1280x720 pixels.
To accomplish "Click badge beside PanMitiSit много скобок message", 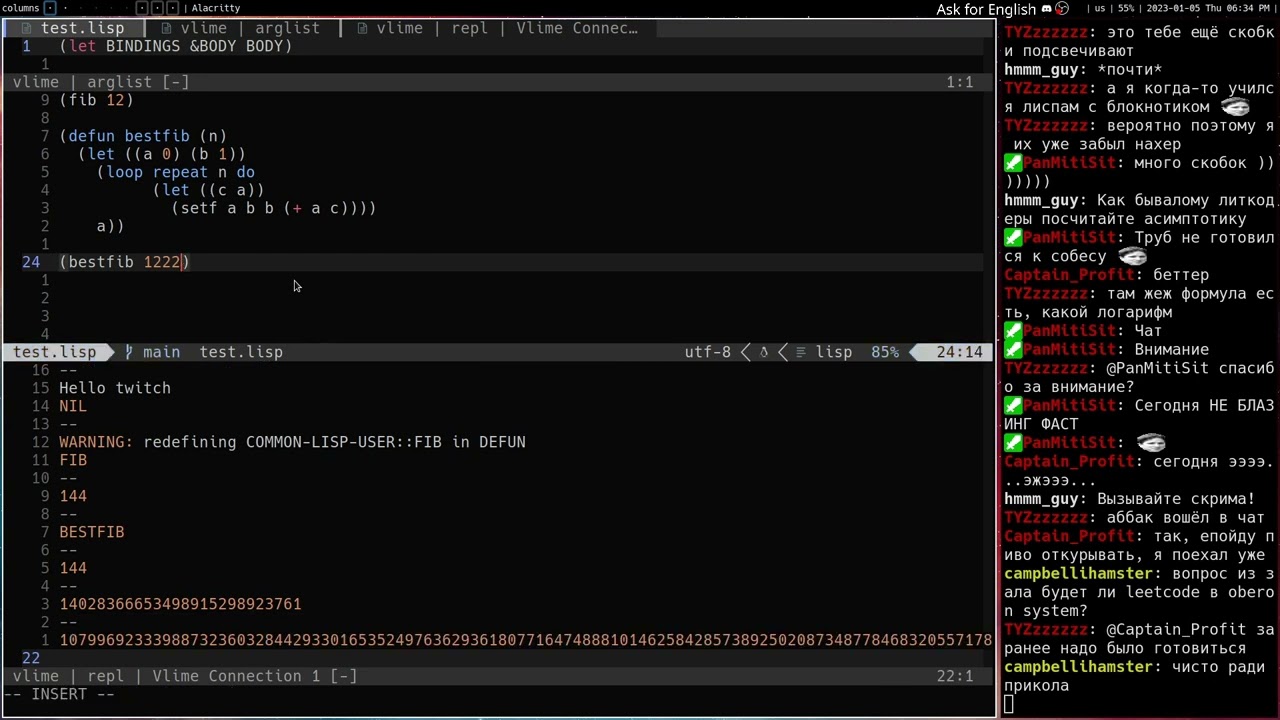I will pyautogui.click(x=1013, y=163).
